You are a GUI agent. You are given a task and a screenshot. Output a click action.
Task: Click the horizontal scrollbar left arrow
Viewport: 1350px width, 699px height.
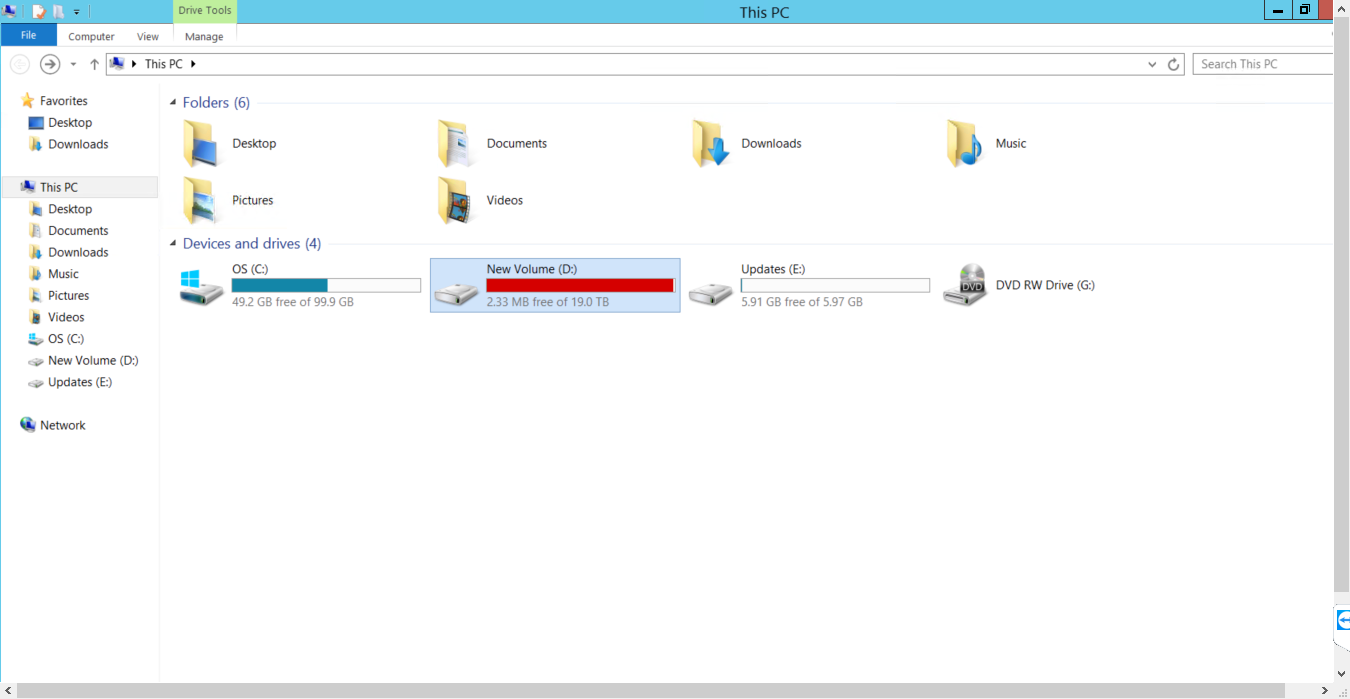coord(8,691)
